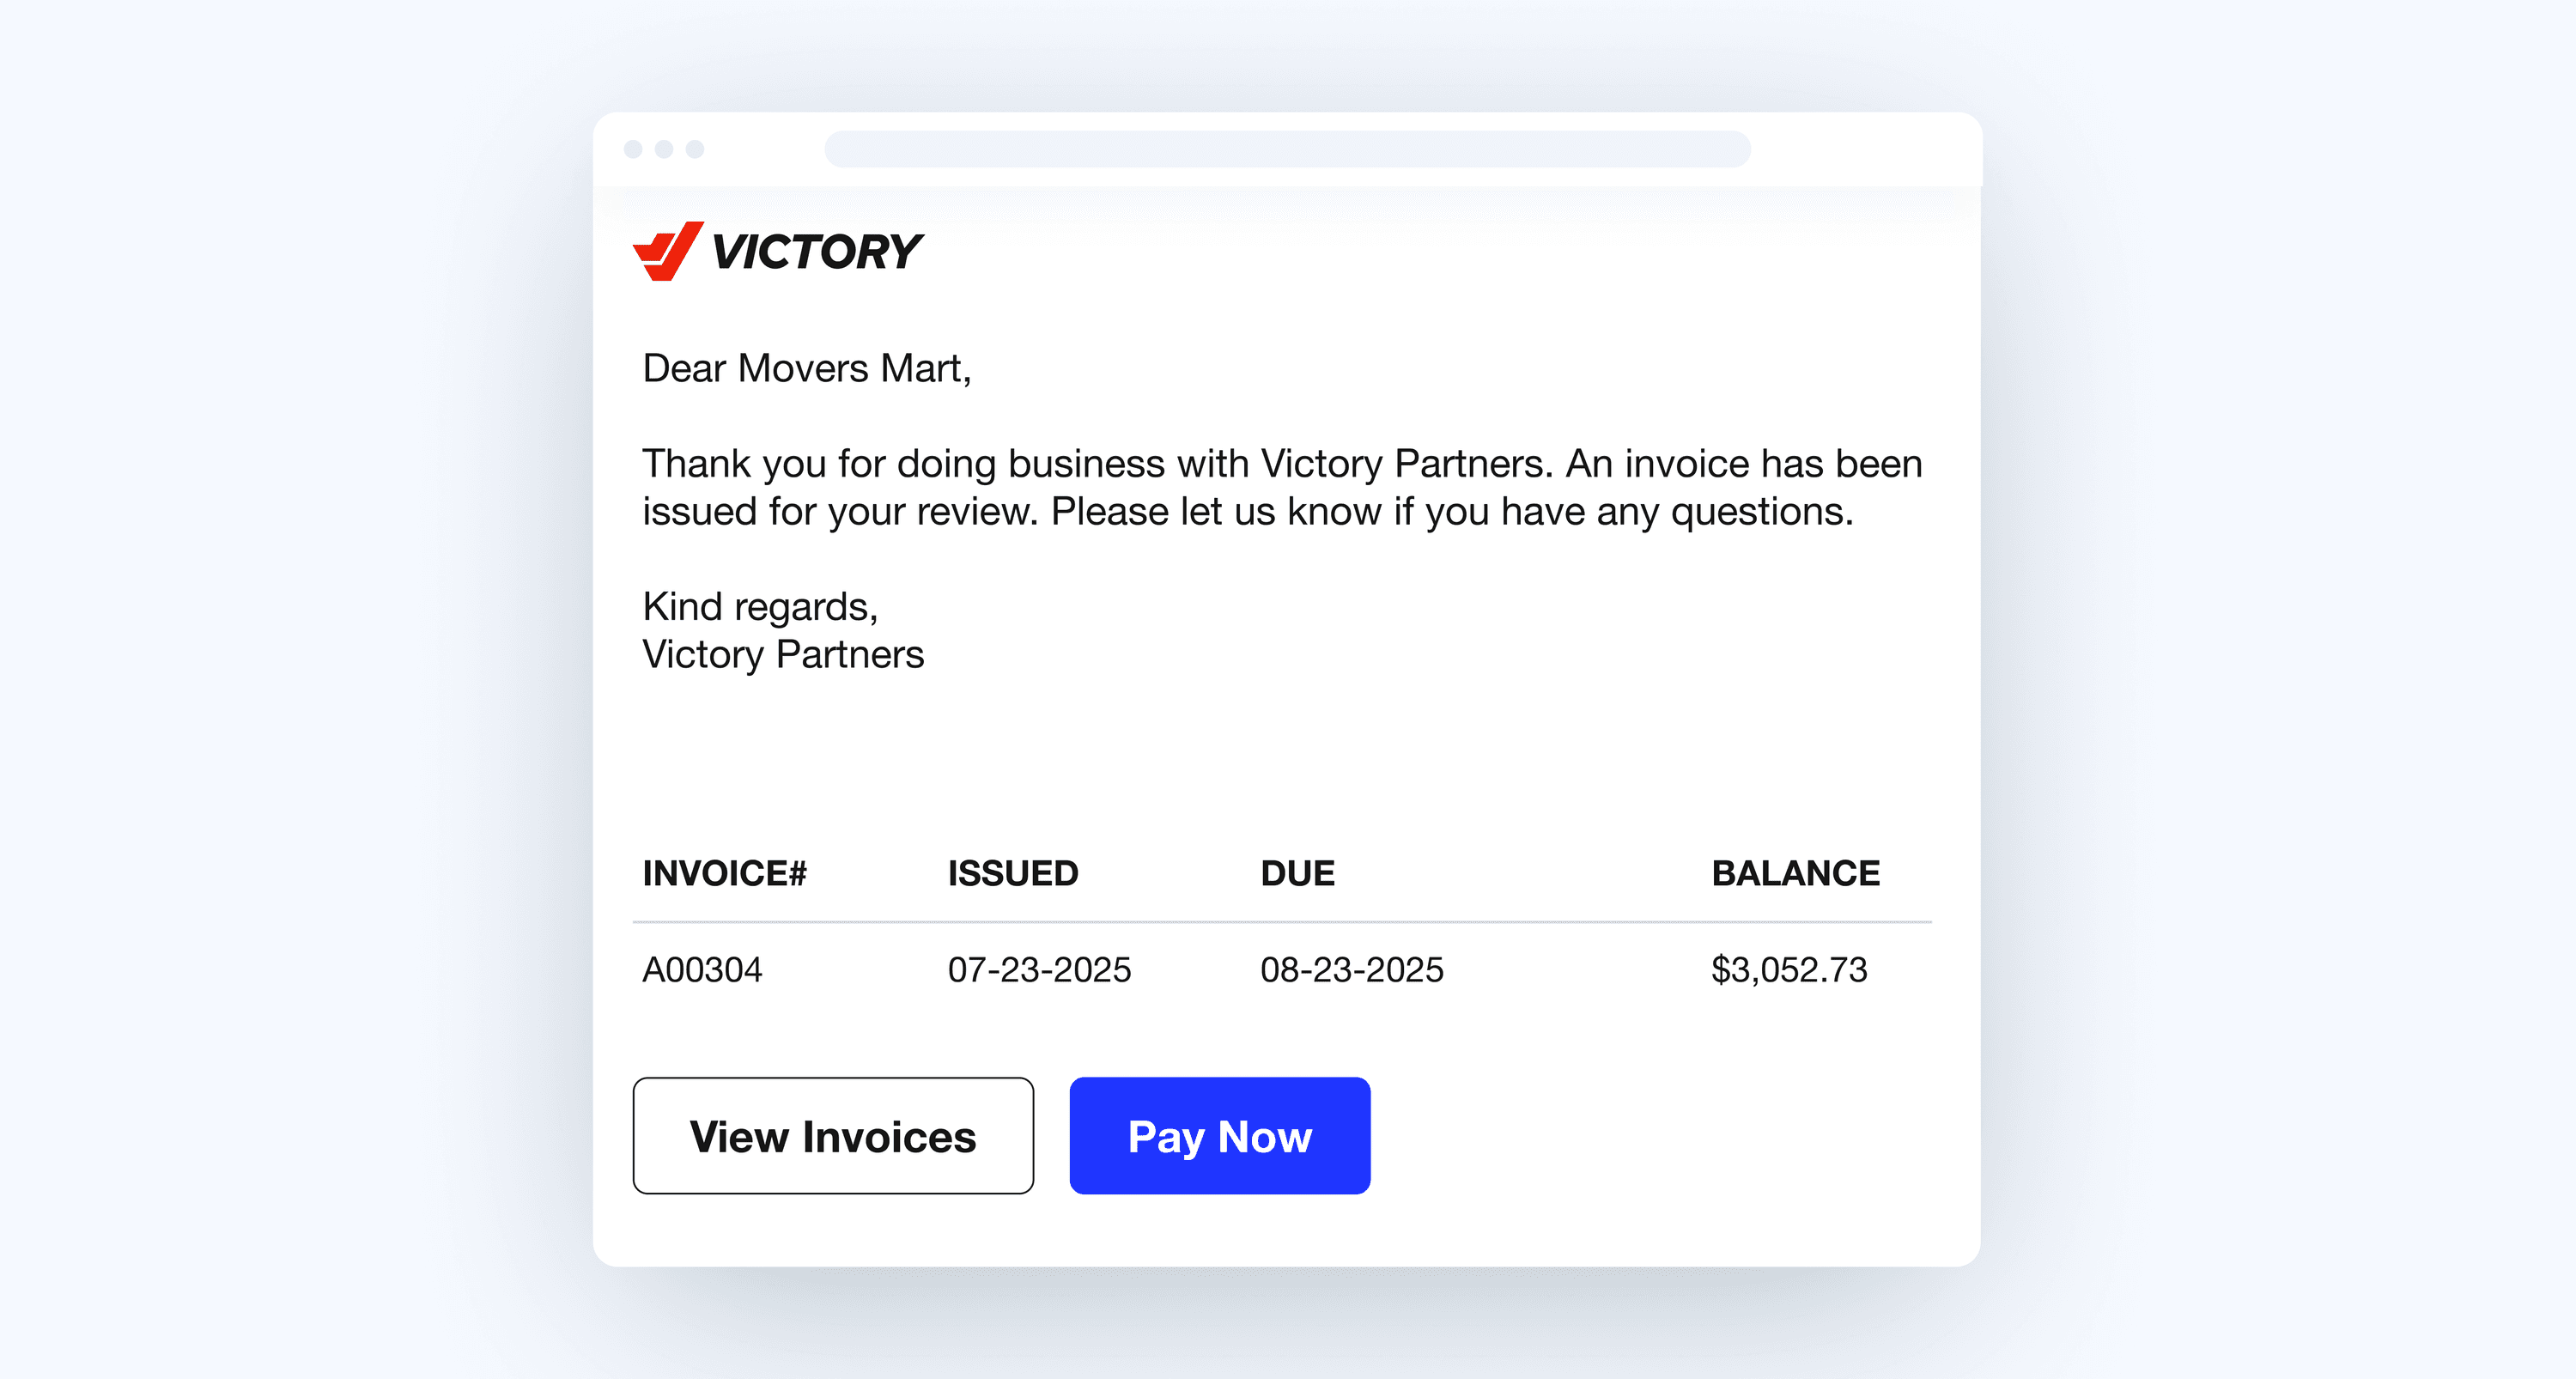This screenshot has width=2576, height=1379.
Task: Click the "Kind regards" closing line
Action: click(x=760, y=606)
